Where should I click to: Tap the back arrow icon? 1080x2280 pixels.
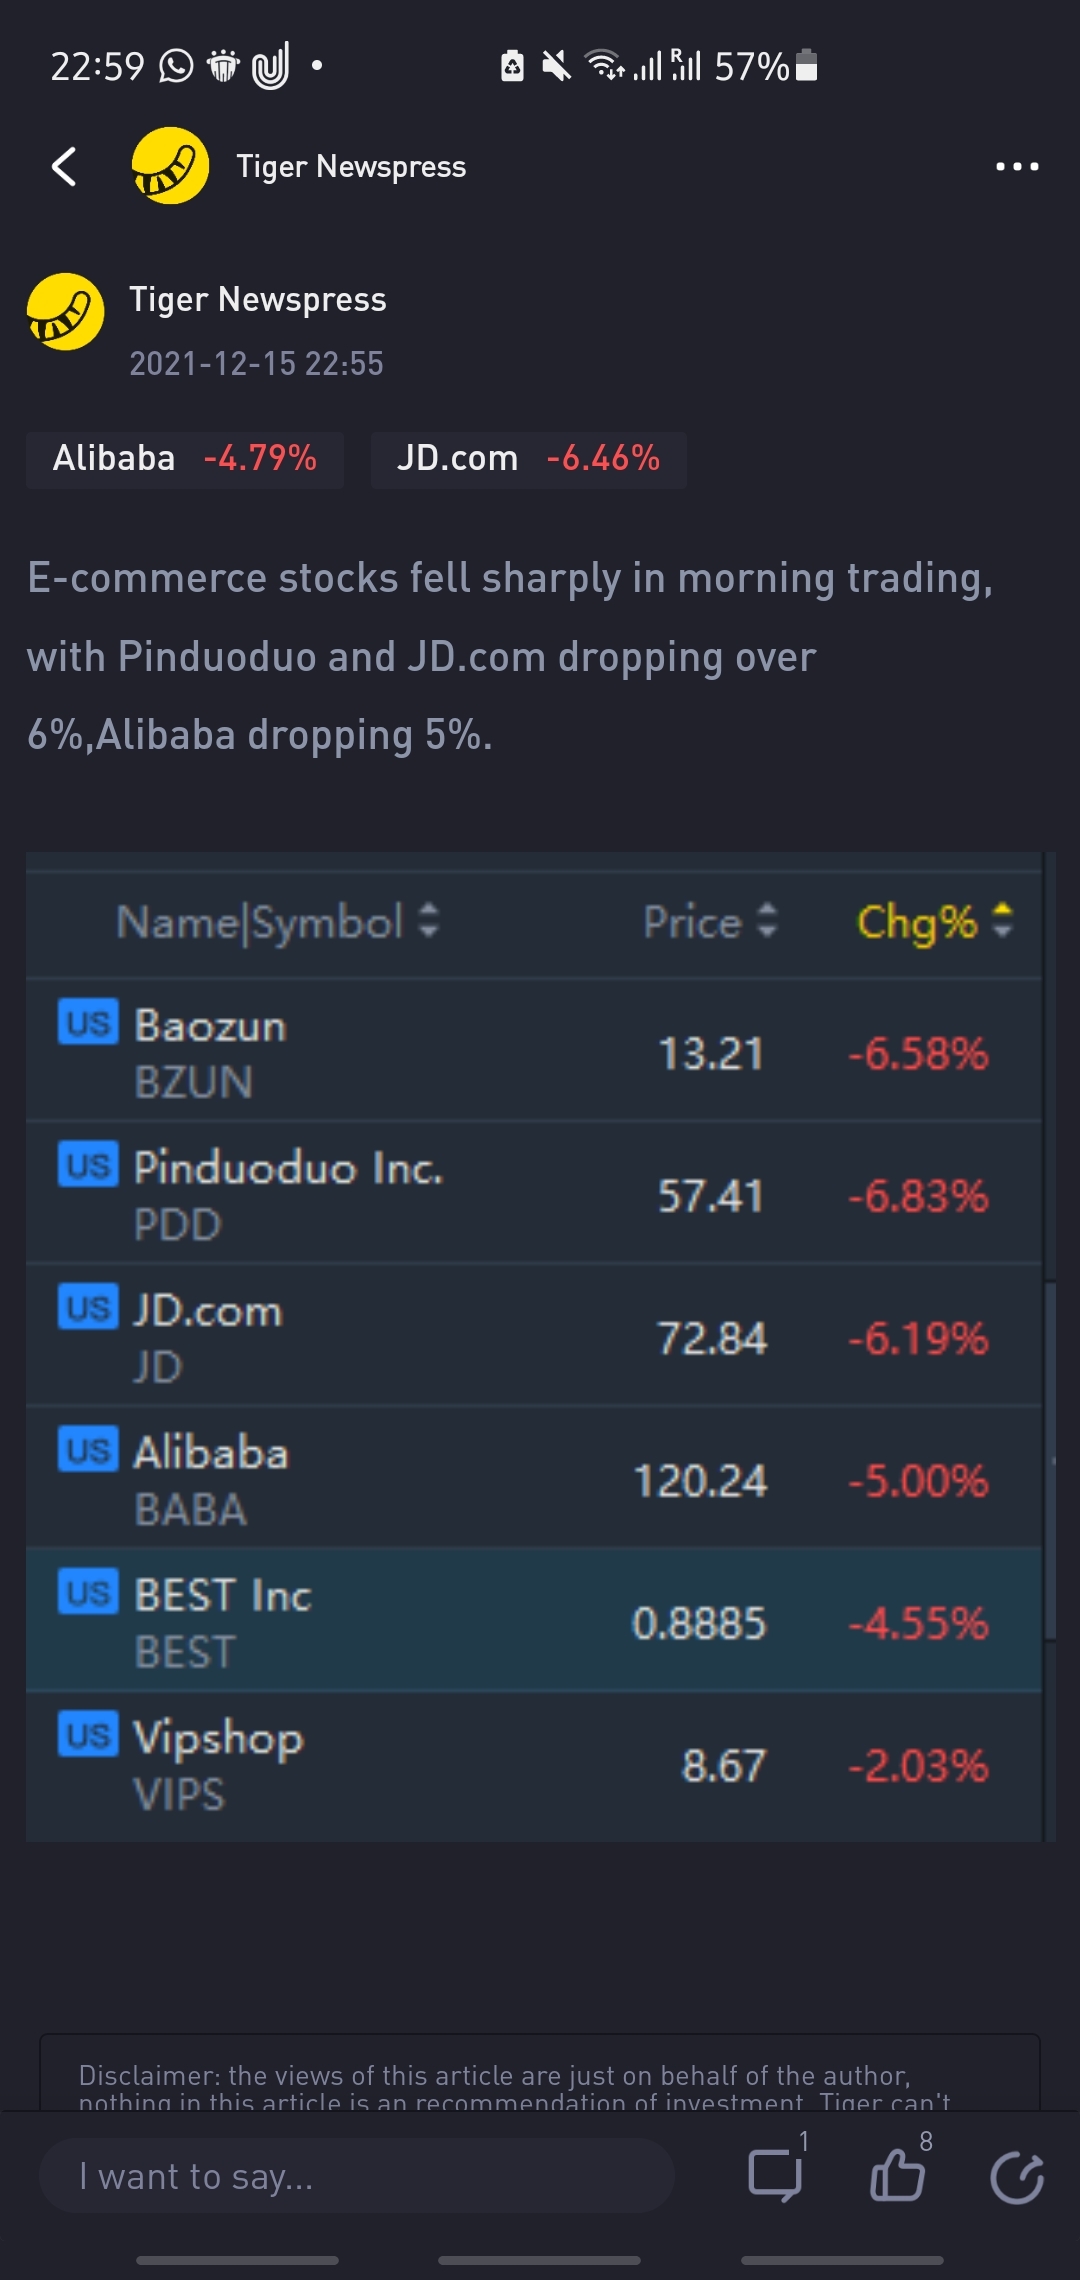pos(64,166)
